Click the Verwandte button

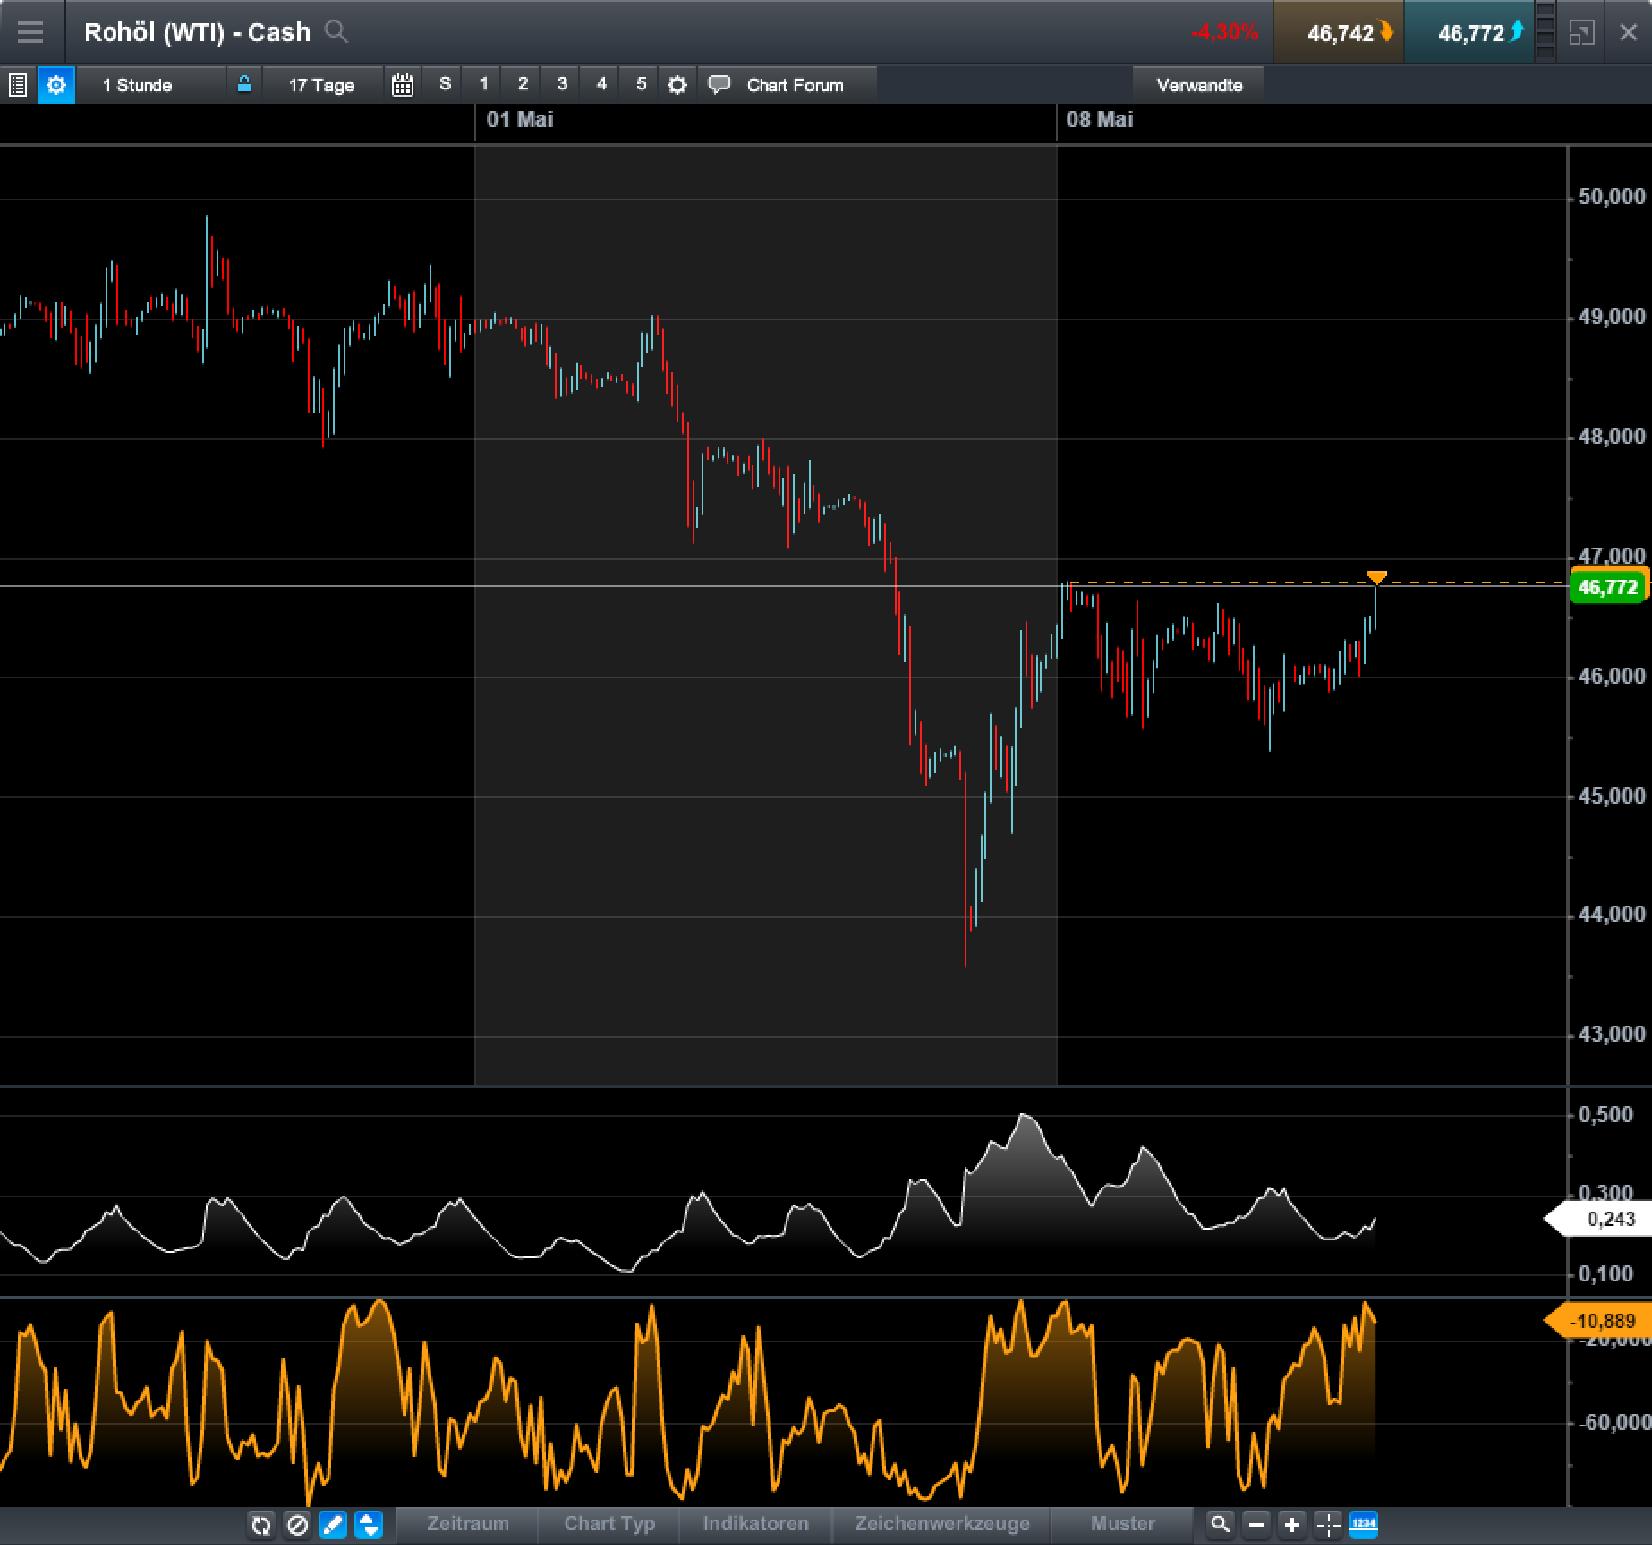click(x=1200, y=85)
